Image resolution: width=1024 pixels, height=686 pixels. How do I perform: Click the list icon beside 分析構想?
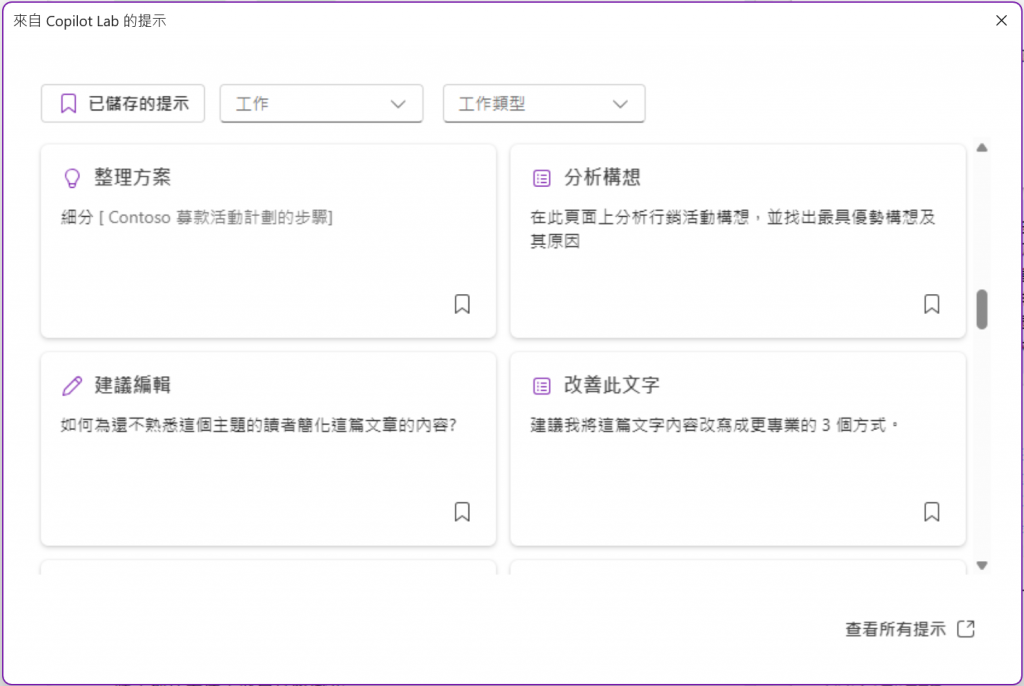pyautogui.click(x=541, y=178)
